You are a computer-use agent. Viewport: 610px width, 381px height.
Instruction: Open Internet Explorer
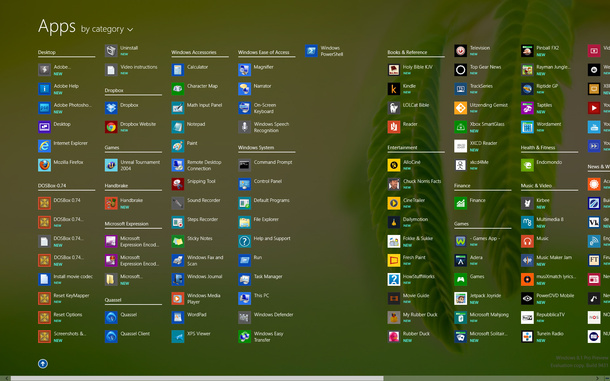point(63,146)
